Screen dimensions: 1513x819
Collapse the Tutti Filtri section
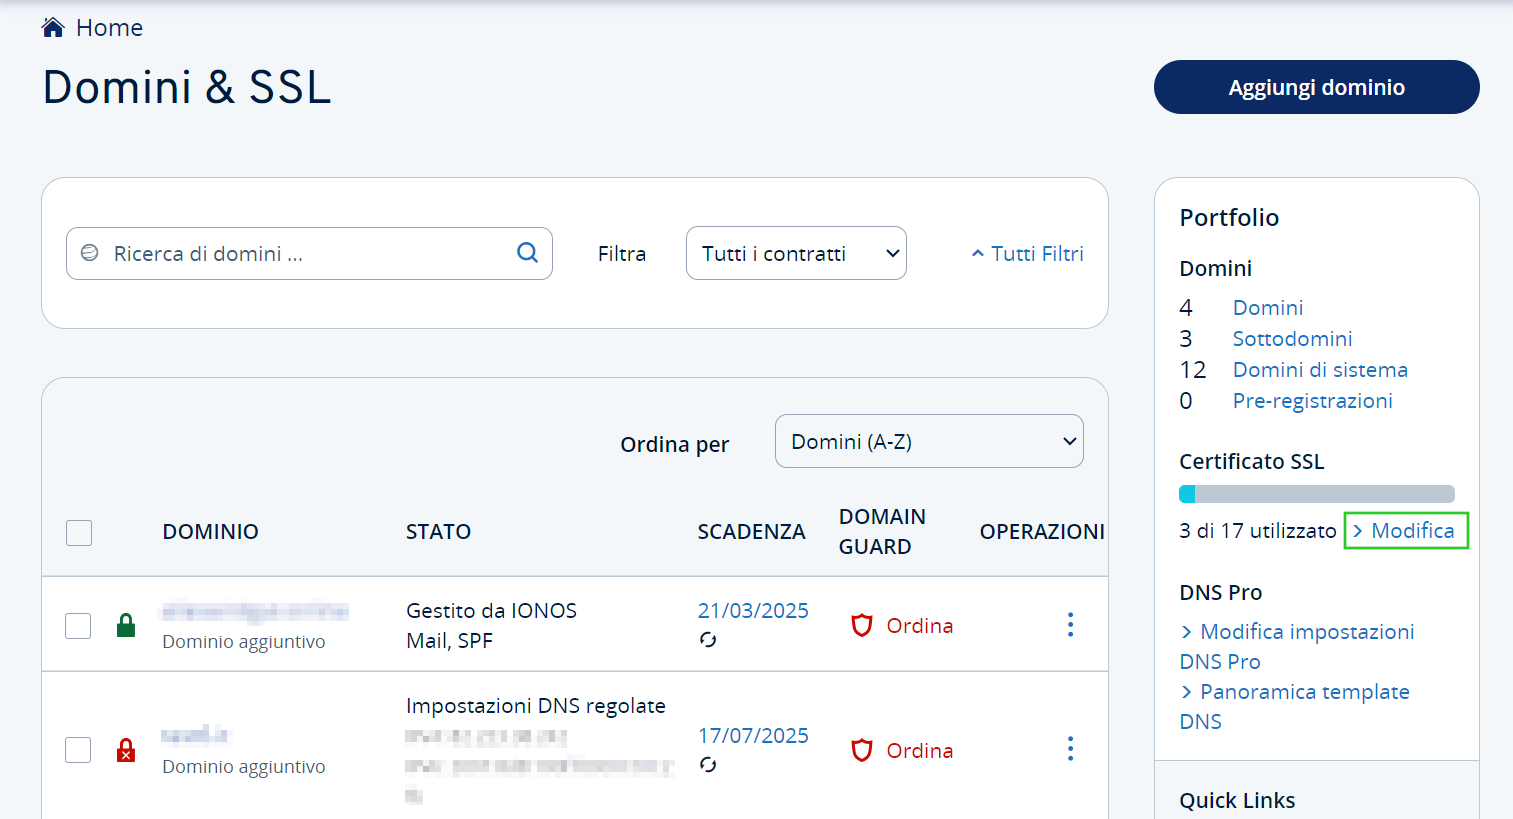click(1027, 254)
